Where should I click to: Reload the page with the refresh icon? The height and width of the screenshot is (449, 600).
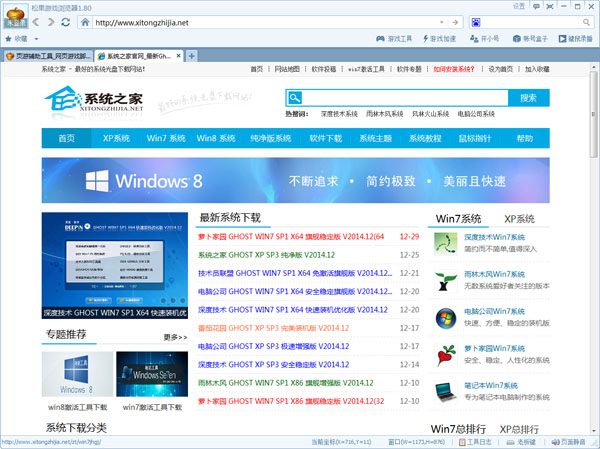click(66, 22)
